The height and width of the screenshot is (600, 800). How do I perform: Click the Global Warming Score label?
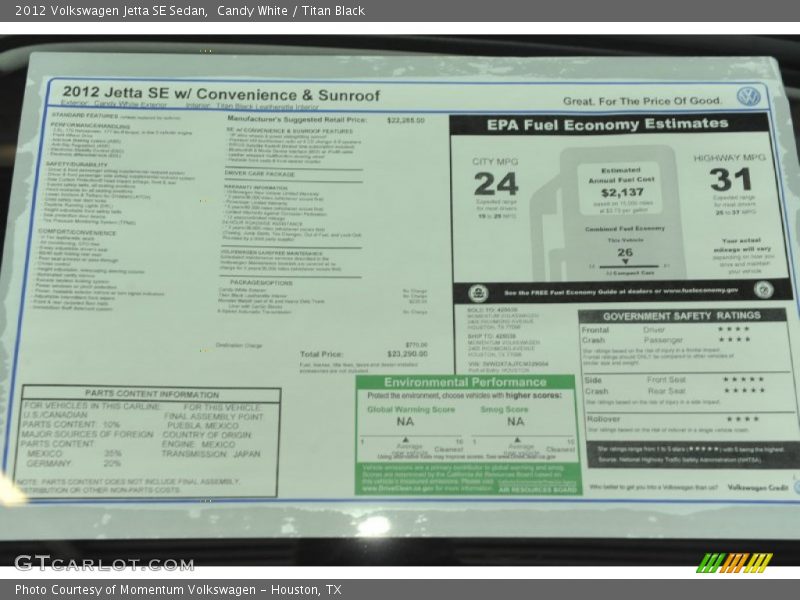[411, 409]
